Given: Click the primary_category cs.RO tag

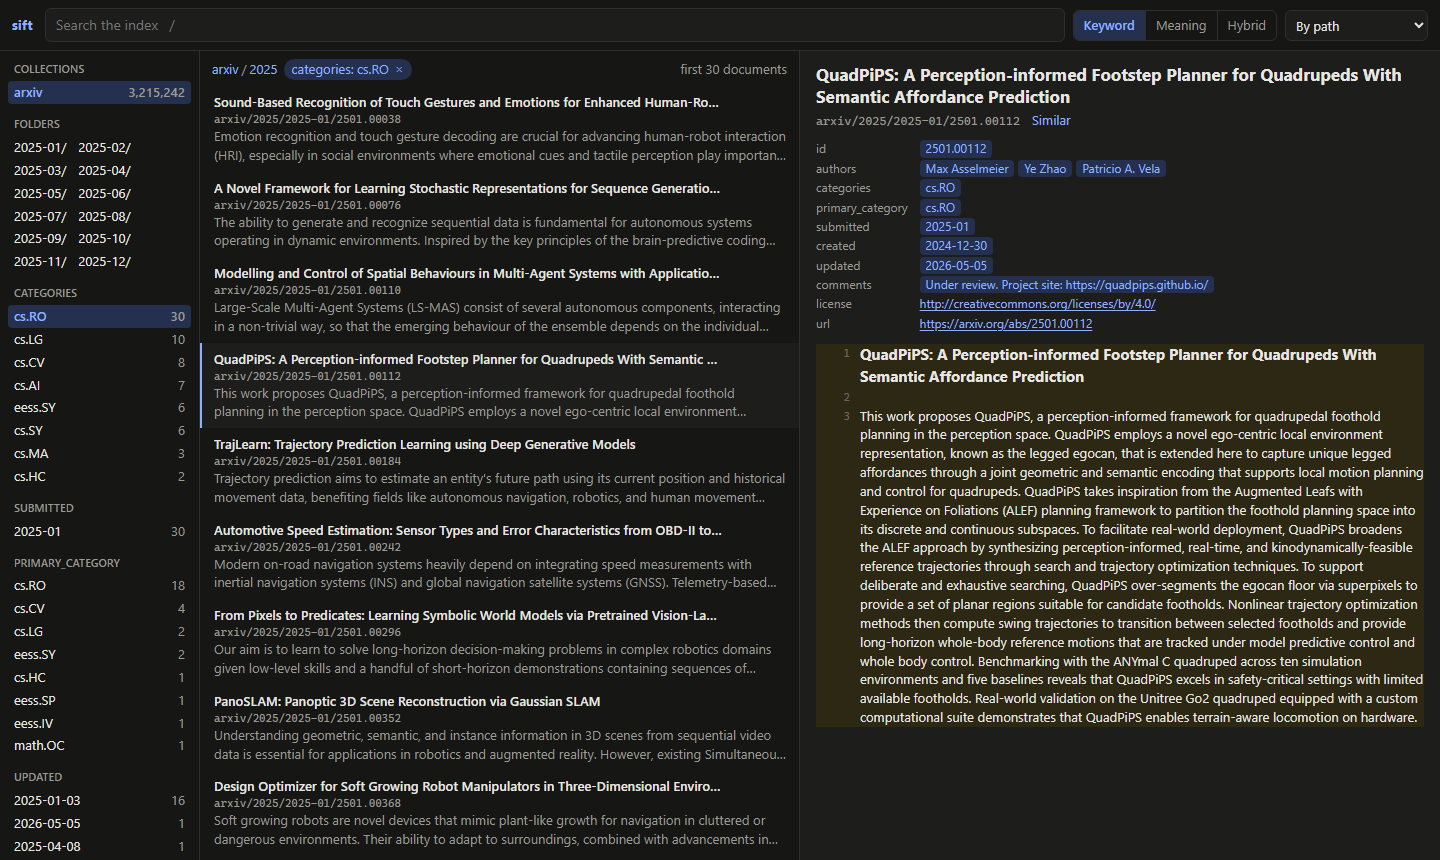Looking at the screenshot, I should (940, 208).
